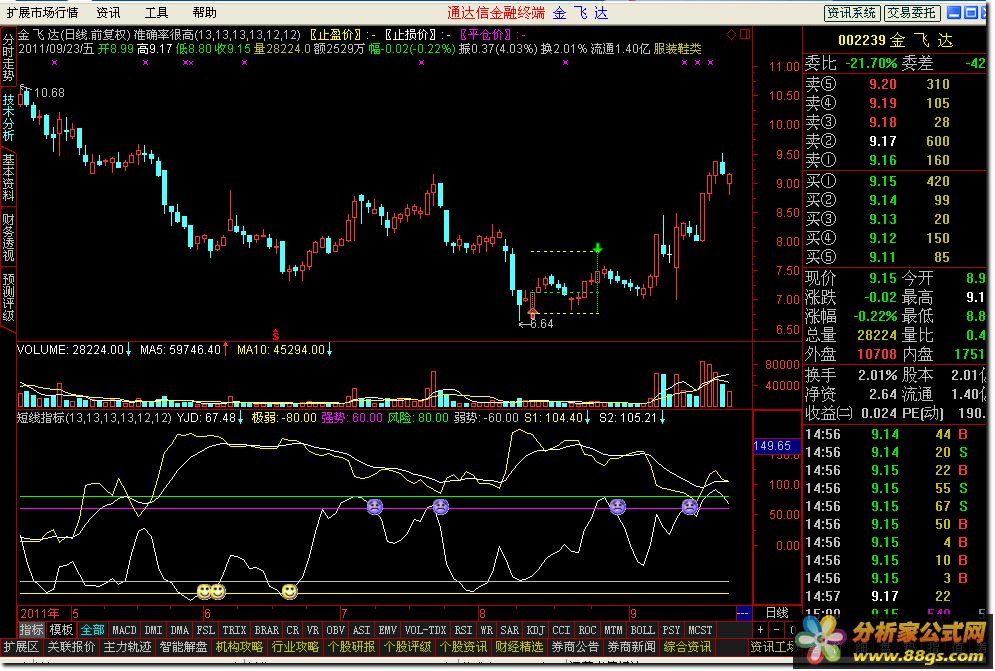
Task: Open the 扩展市场行情 menu
Action: click(43, 13)
